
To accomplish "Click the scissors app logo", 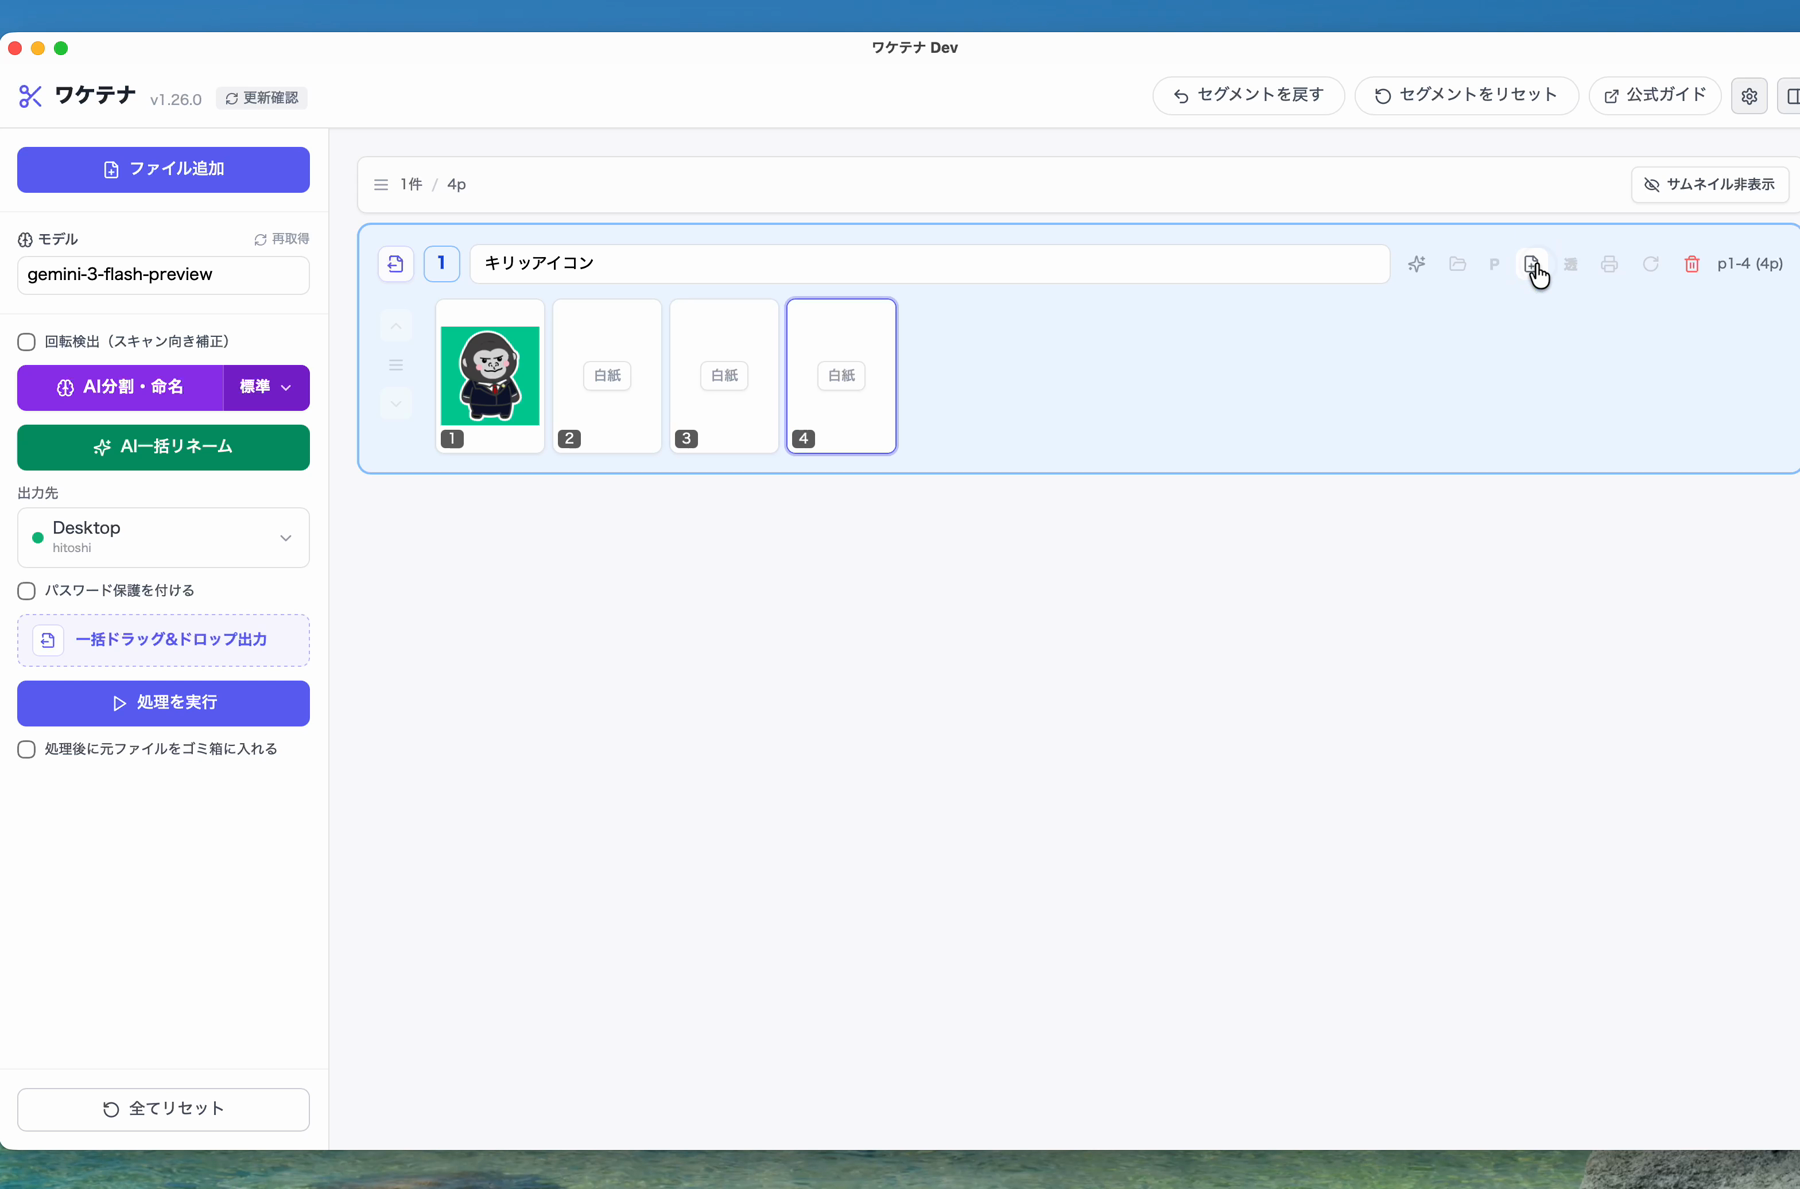I will (30, 96).
